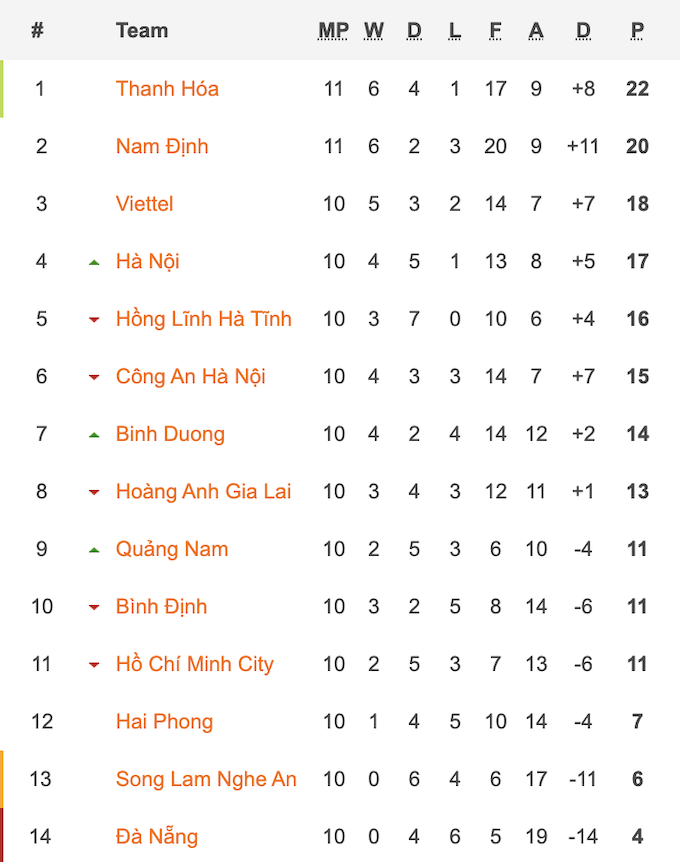Click the red down arrow beside Hoàng Anh Gia Lai
680x862 pixels.
click(x=94, y=492)
